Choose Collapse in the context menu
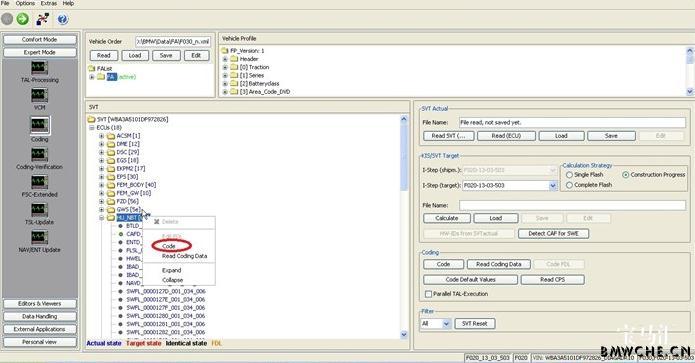This screenshot has width=695, height=363. pyautogui.click(x=172, y=280)
